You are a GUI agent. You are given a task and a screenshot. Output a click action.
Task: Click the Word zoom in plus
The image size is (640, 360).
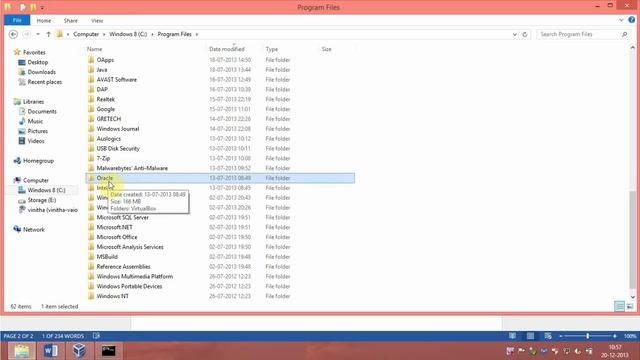(615, 336)
